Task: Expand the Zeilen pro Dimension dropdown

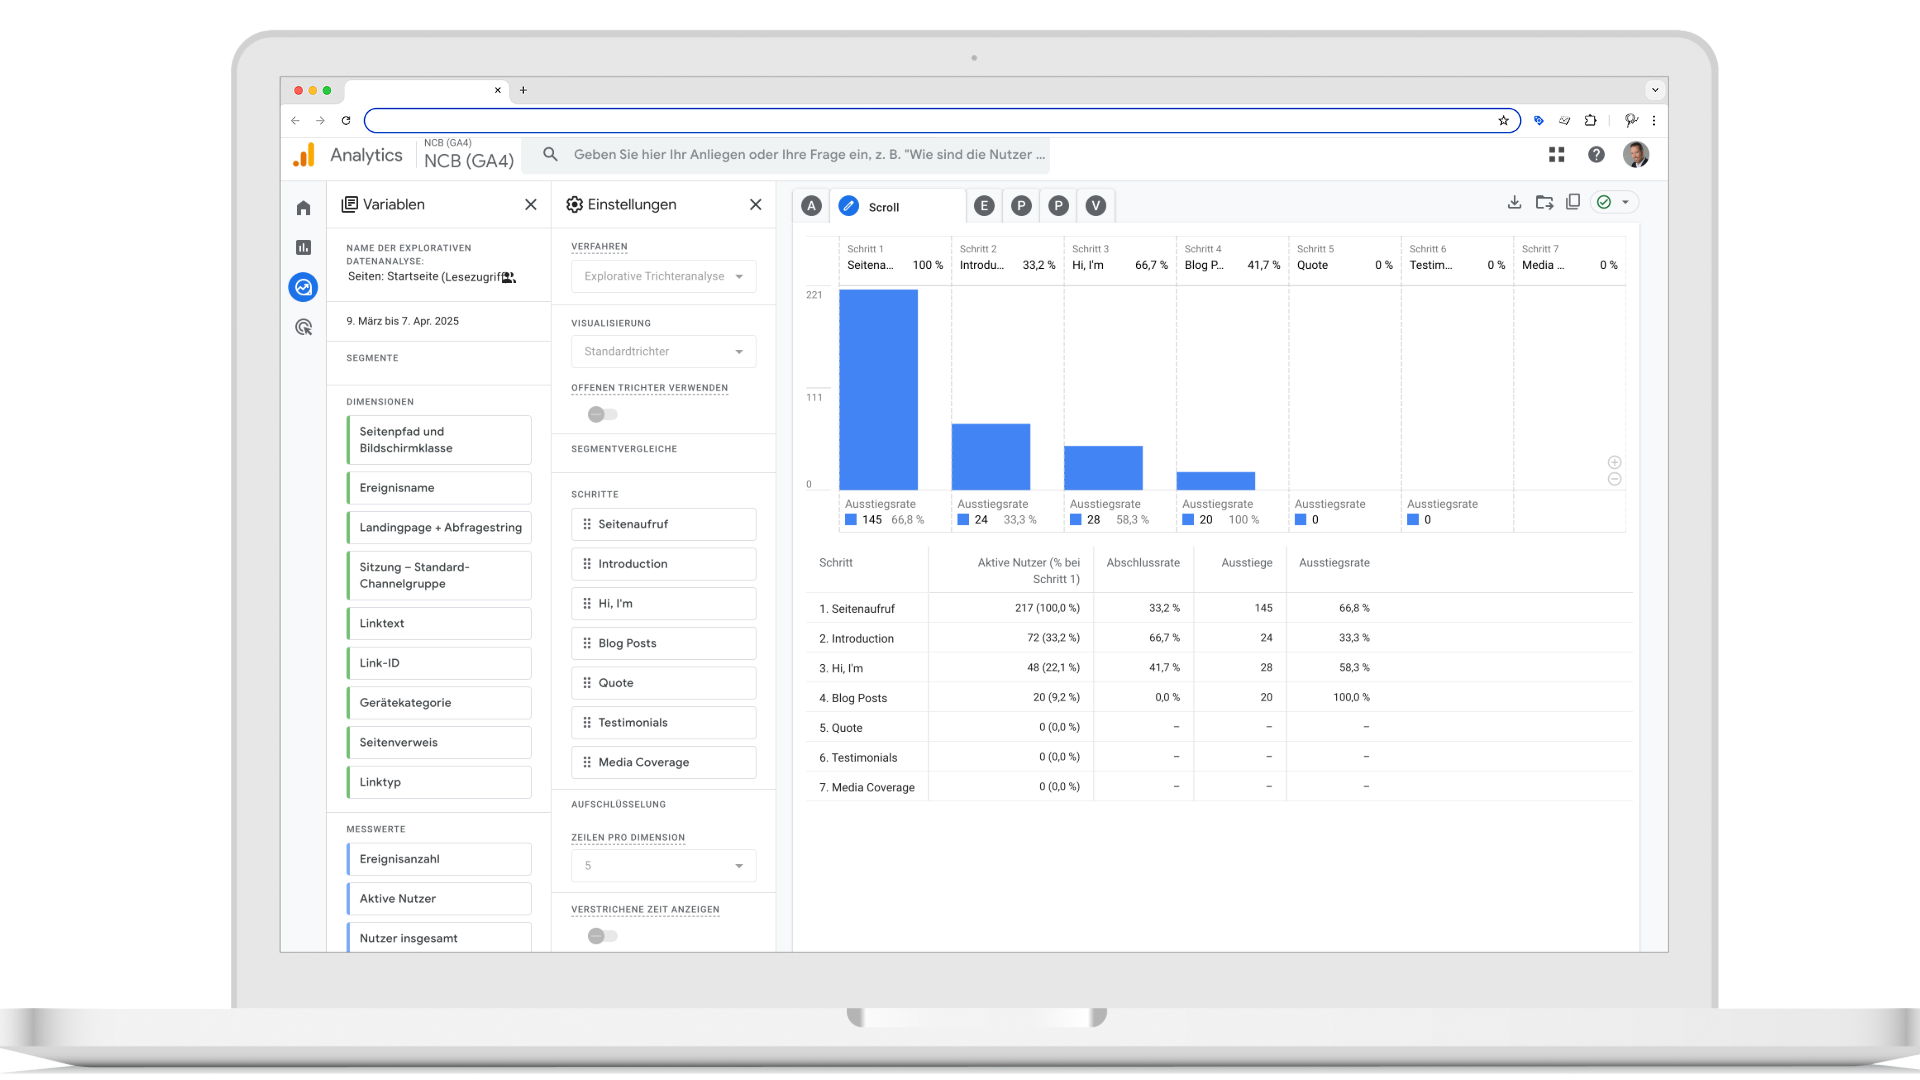Action: pos(663,865)
